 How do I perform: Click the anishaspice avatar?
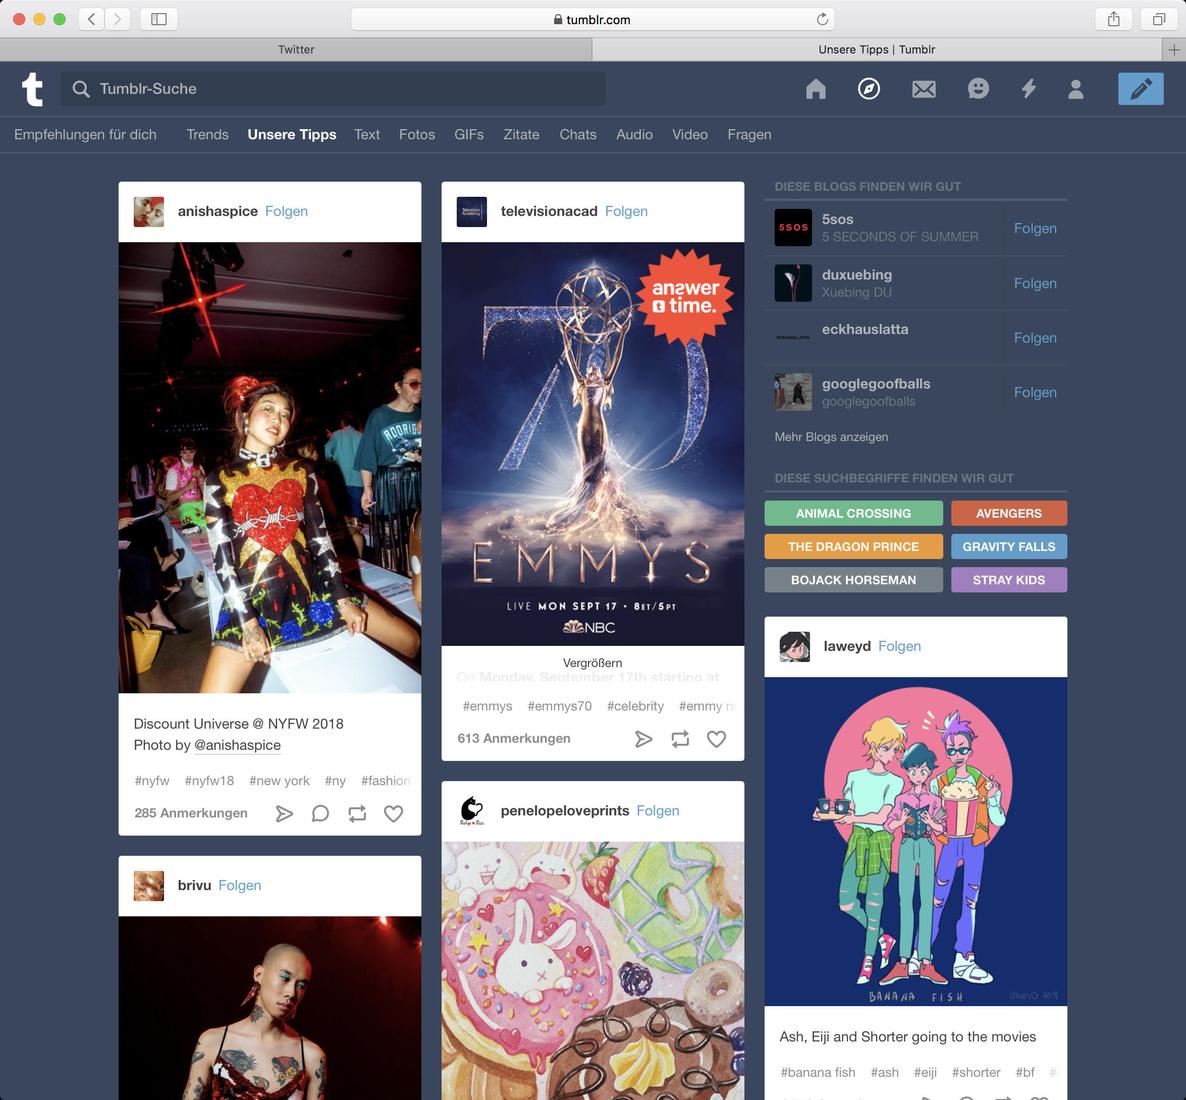click(149, 212)
